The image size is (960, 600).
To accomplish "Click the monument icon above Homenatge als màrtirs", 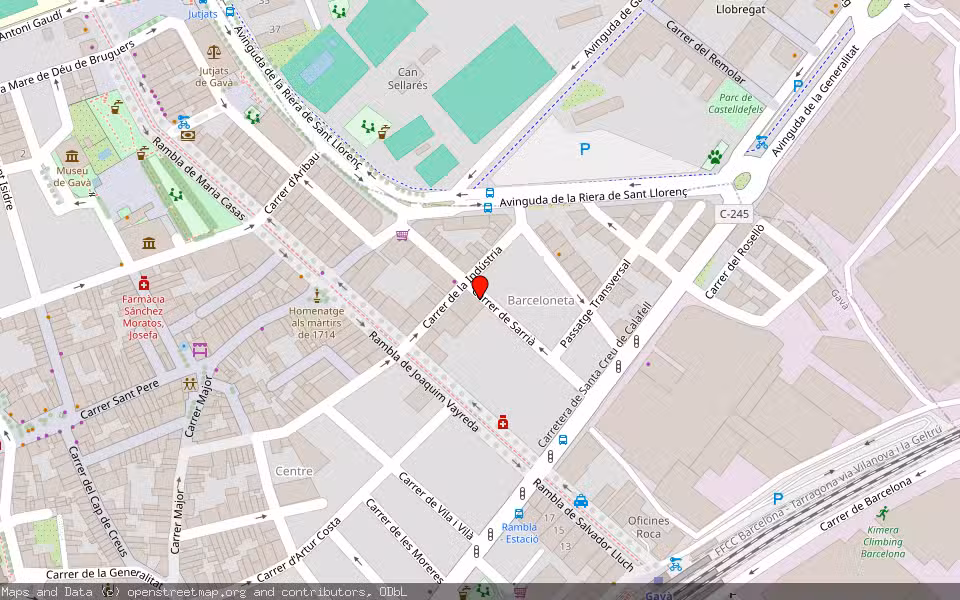I will pyautogui.click(x=317, y=296).
